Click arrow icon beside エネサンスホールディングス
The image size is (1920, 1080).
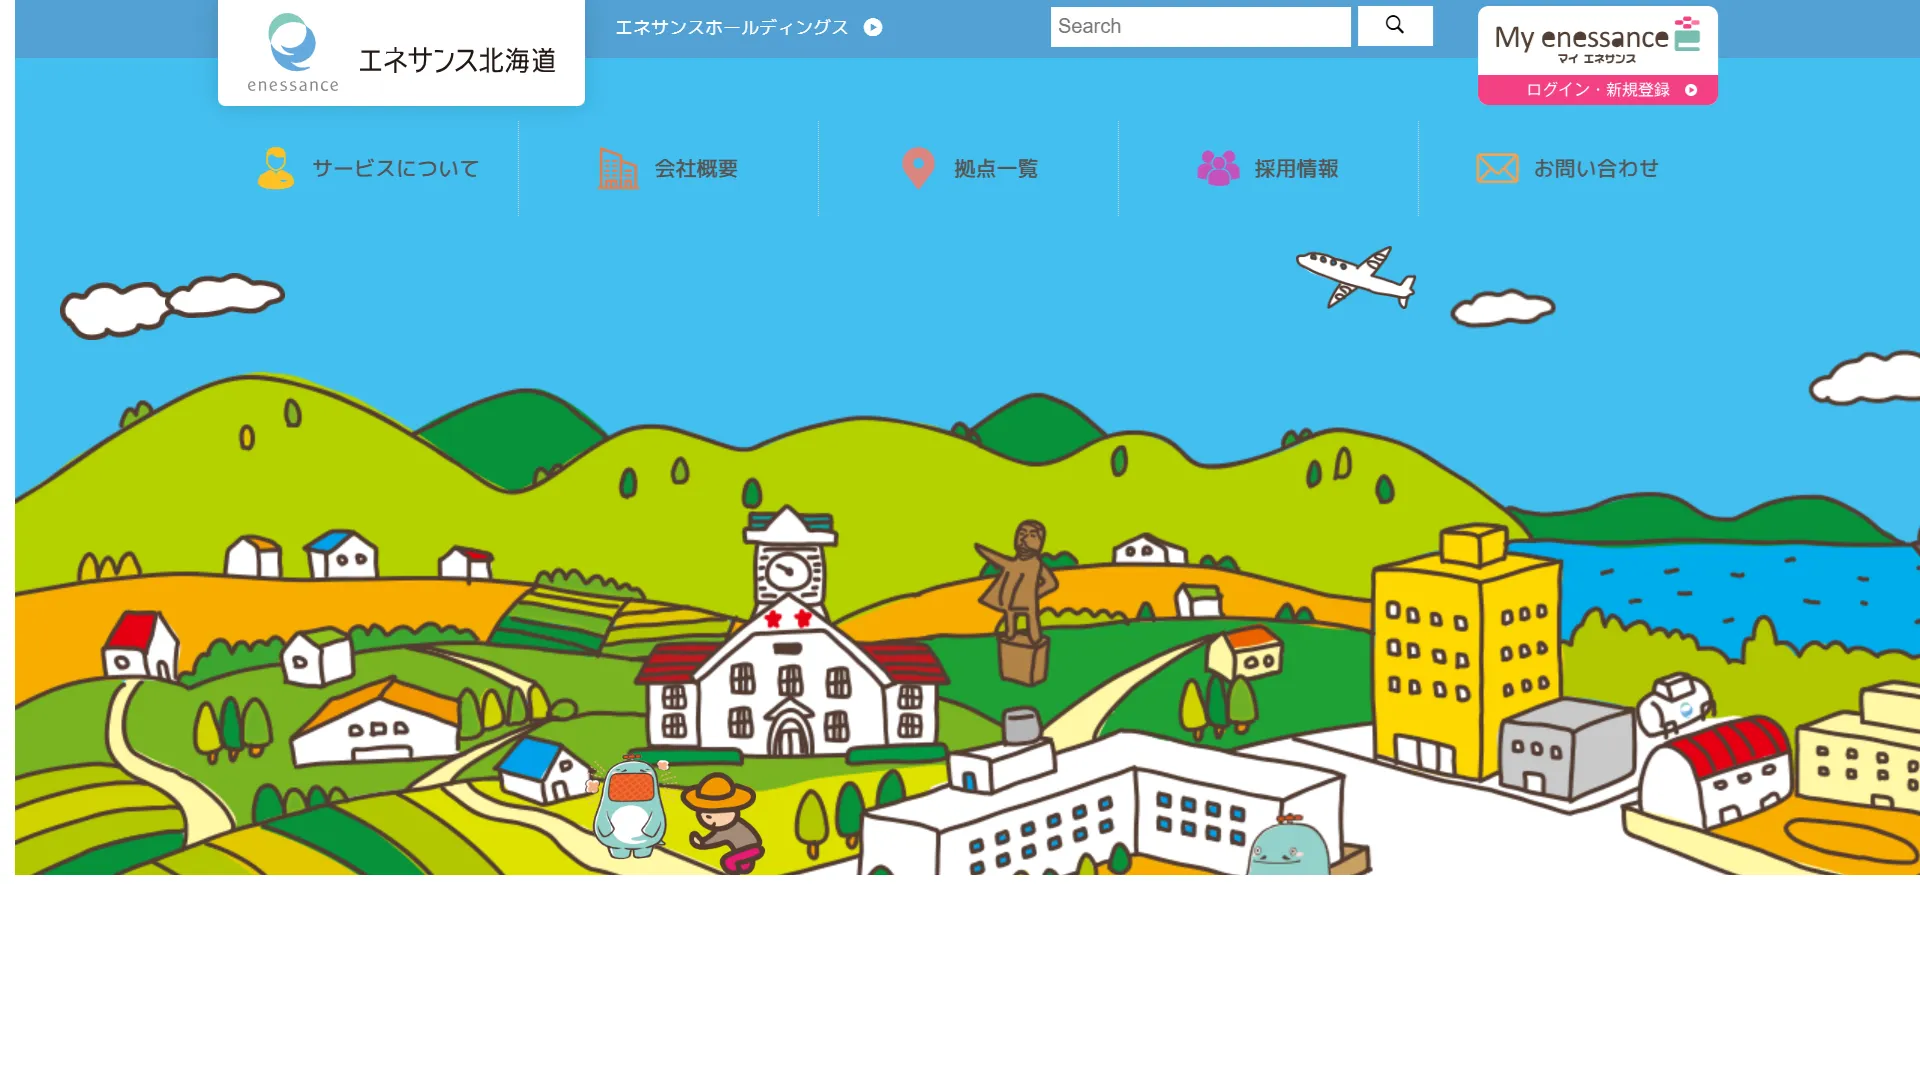click(x=873, y=27)
